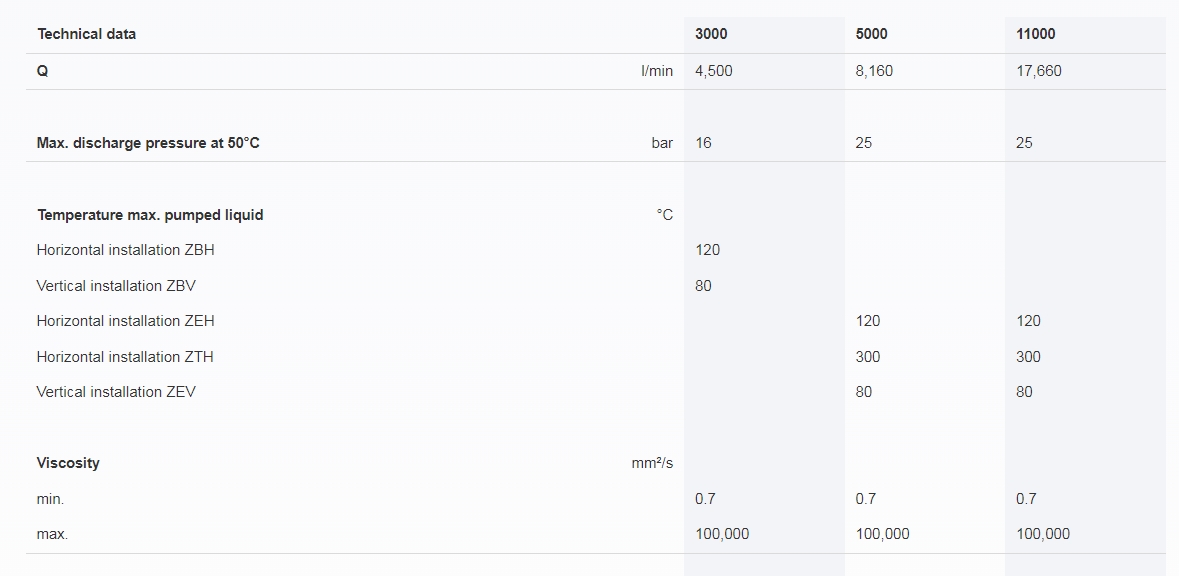This screenshot has width=1179, height=576.
Task: Select the max. viscosity row label
Action: pyautogui.click(x=52, y=534)
